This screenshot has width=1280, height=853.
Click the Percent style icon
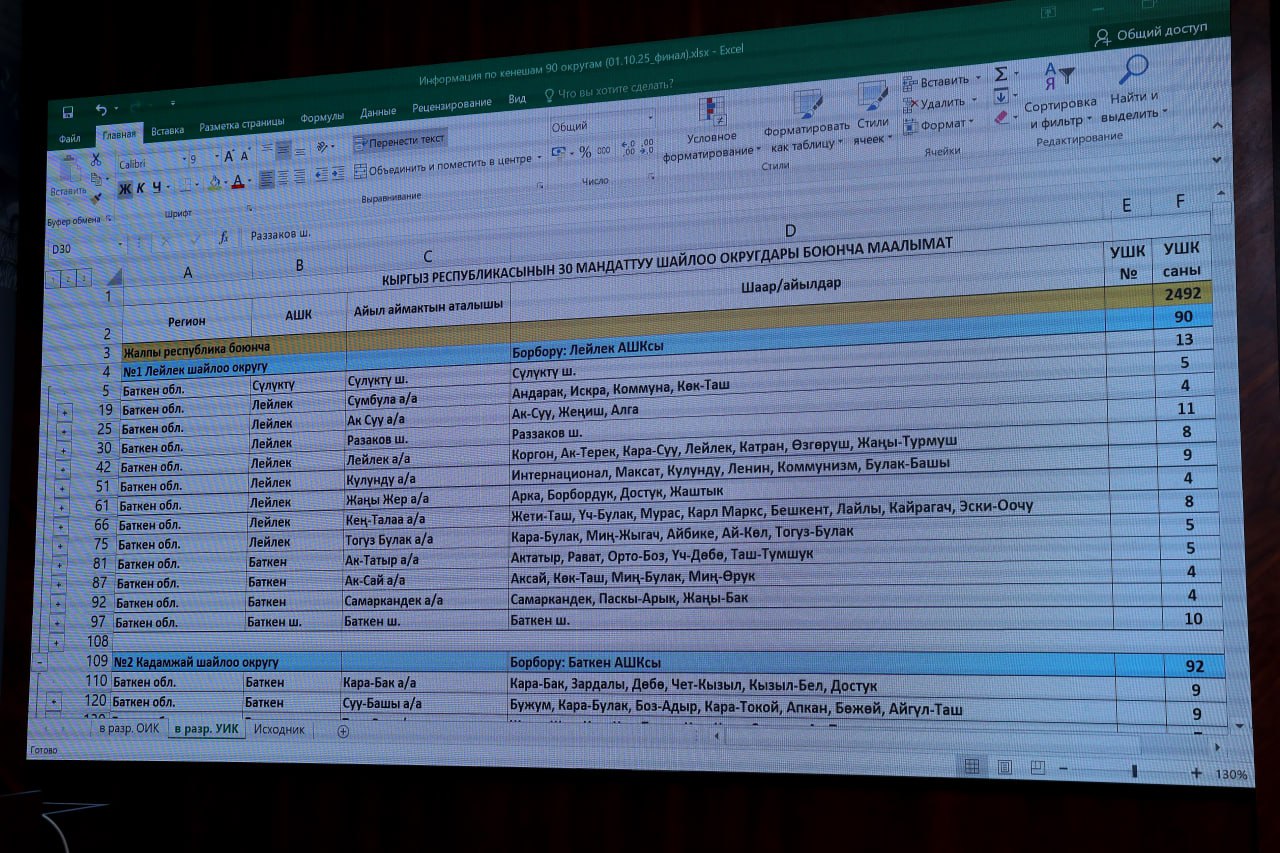coord(585,152)
